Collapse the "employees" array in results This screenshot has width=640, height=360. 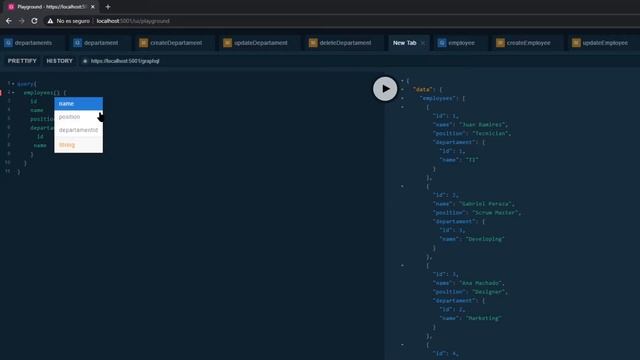click(x=402, y=98)
